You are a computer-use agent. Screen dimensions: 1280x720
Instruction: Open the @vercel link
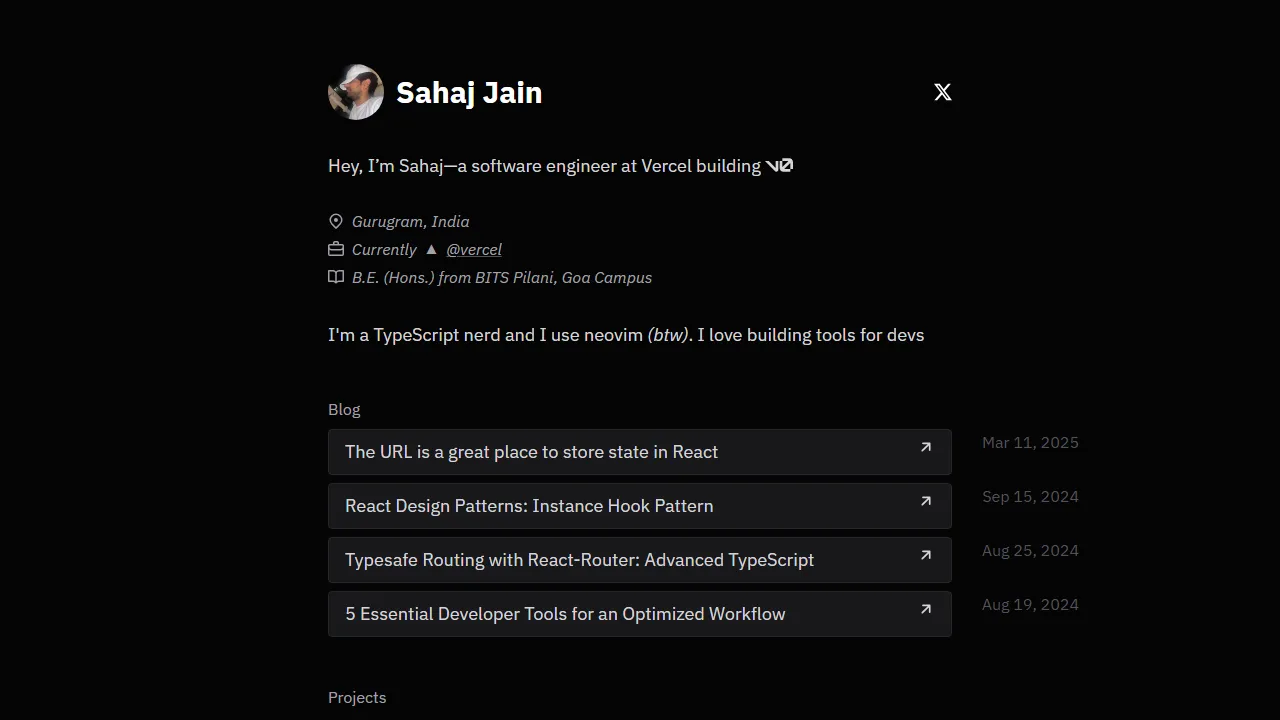pos(473,249)
